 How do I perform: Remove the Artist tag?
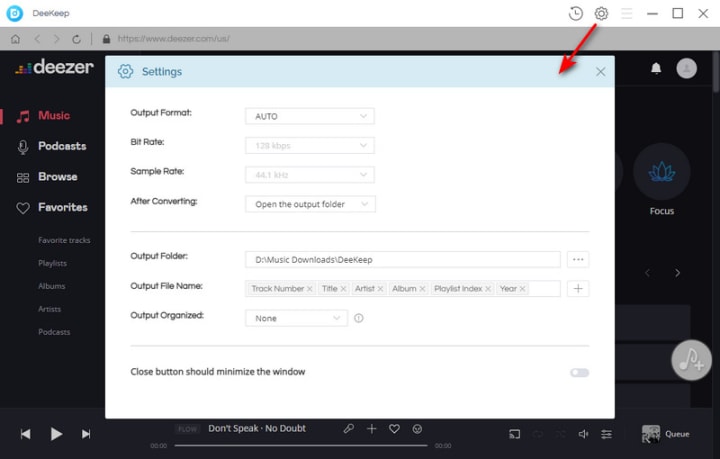point(380,289)
